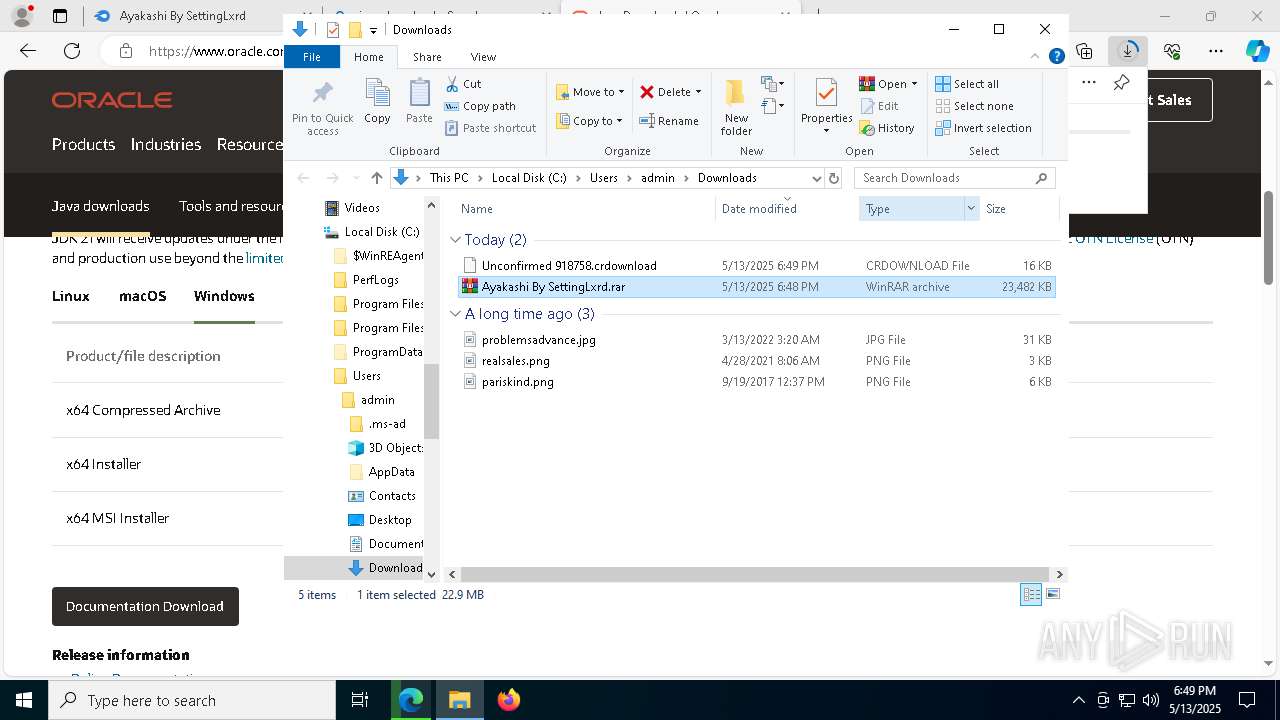Screen dimensions: 1280x720
Task: Open Windows Start menu
Action: 24,700
